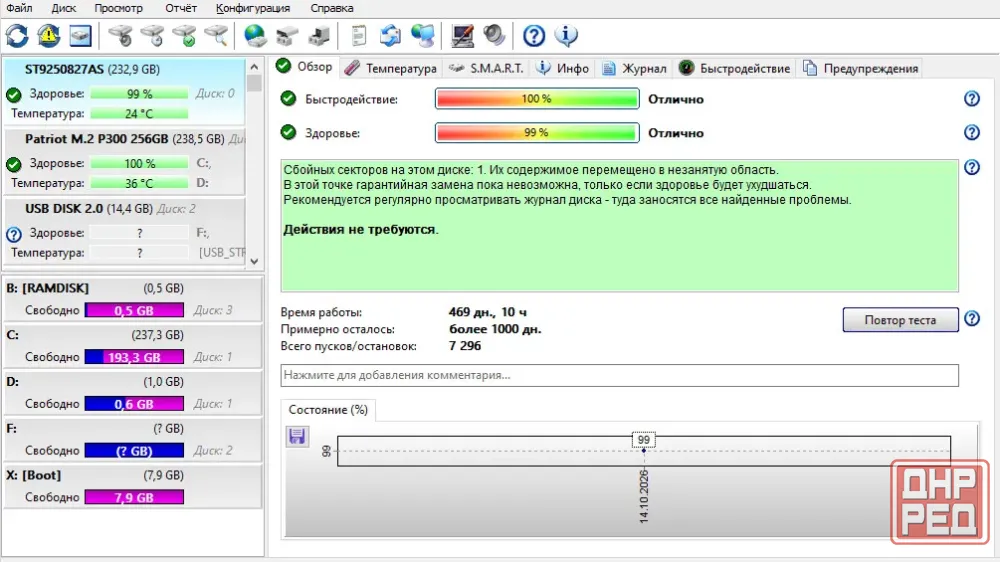Viewport: 1000px width, 562px height.
Task: Click the Действия не требуются text
Action: tap(360, 230)
